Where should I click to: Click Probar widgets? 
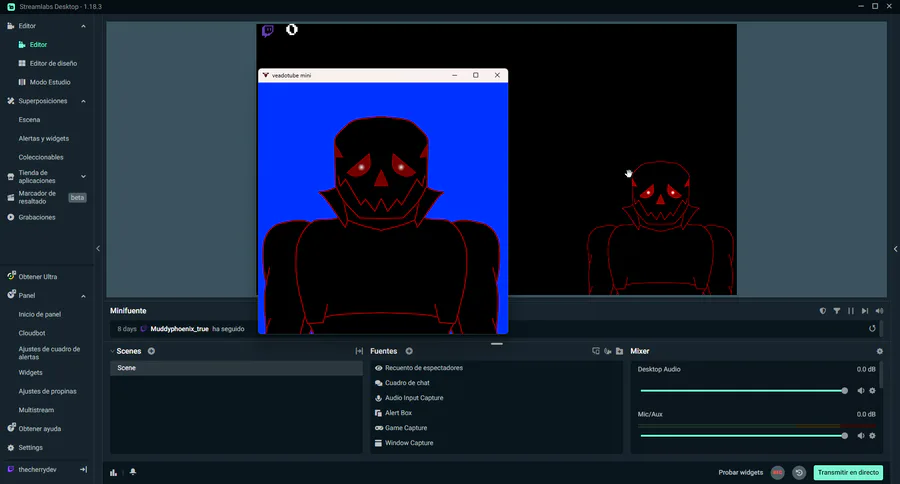[740, 473]
